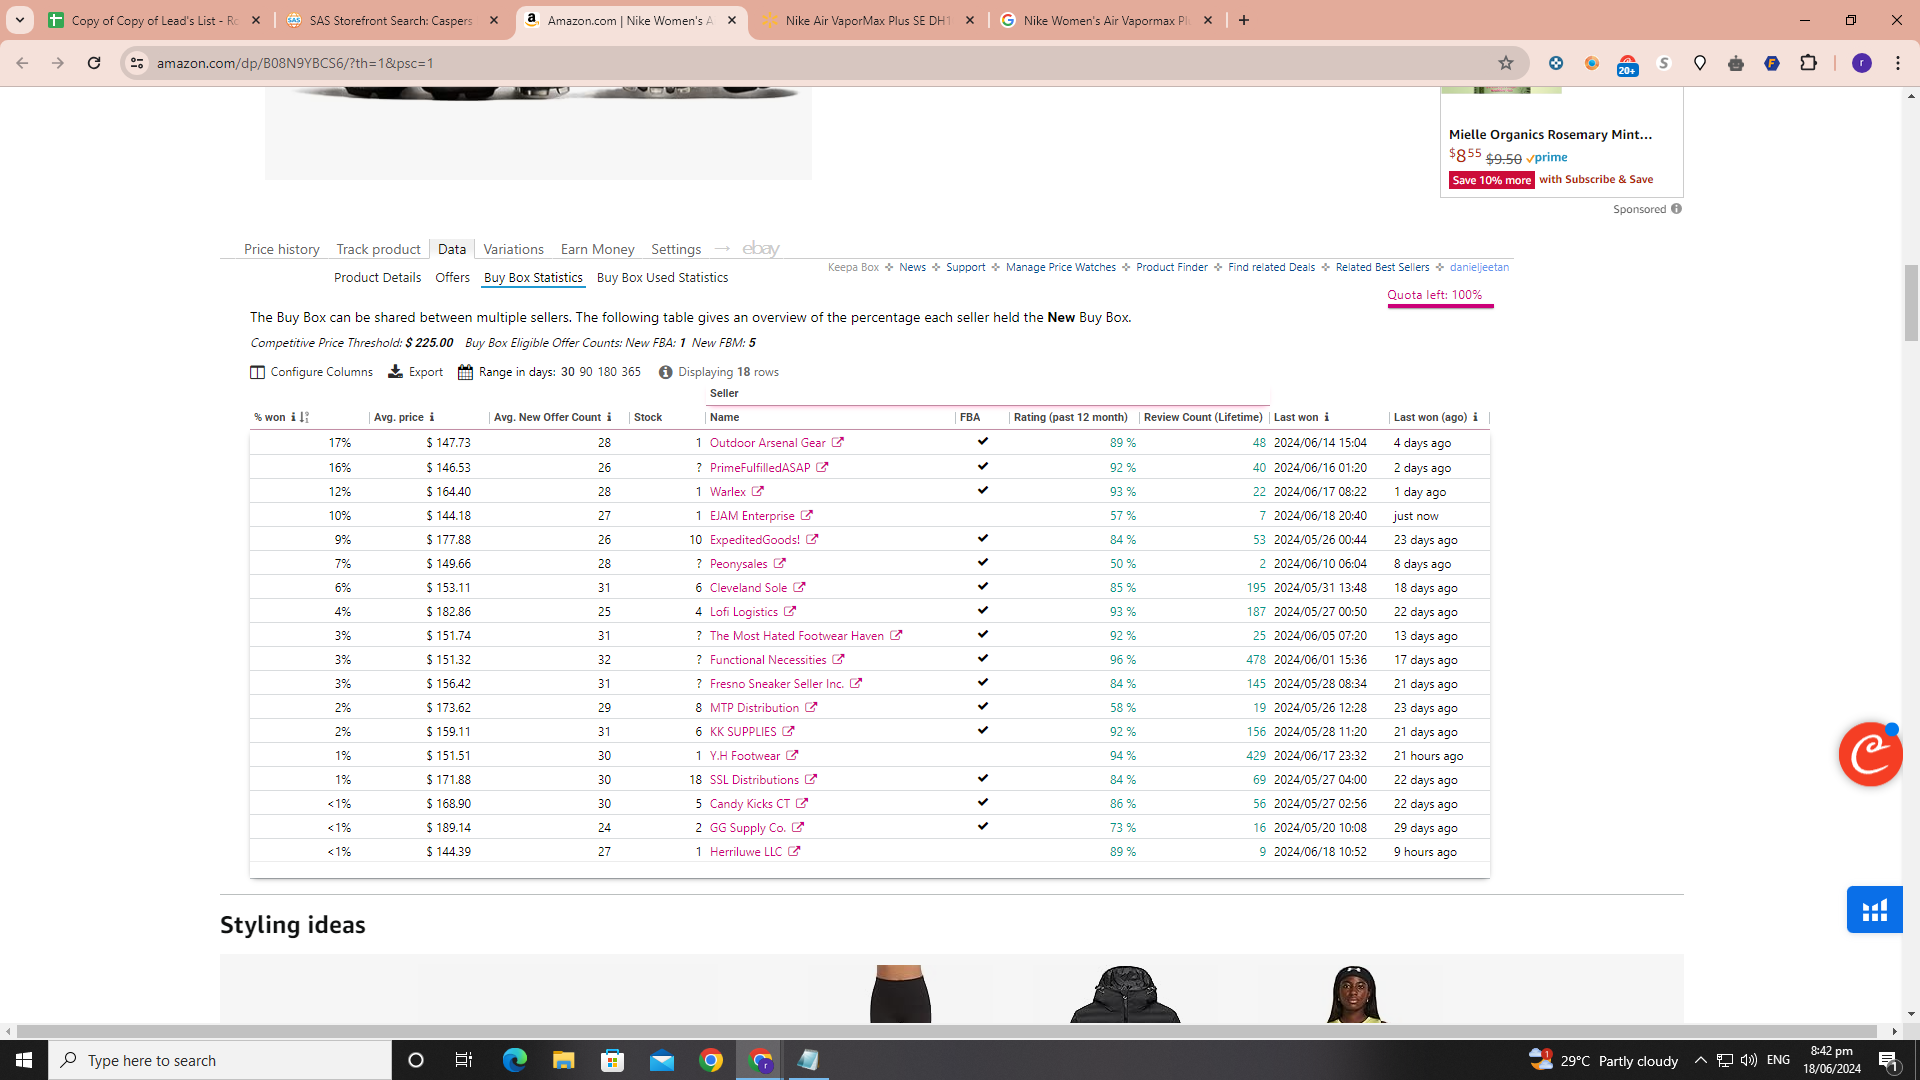
Task: Open the Configure Columns icon
Action: [257, 372]
